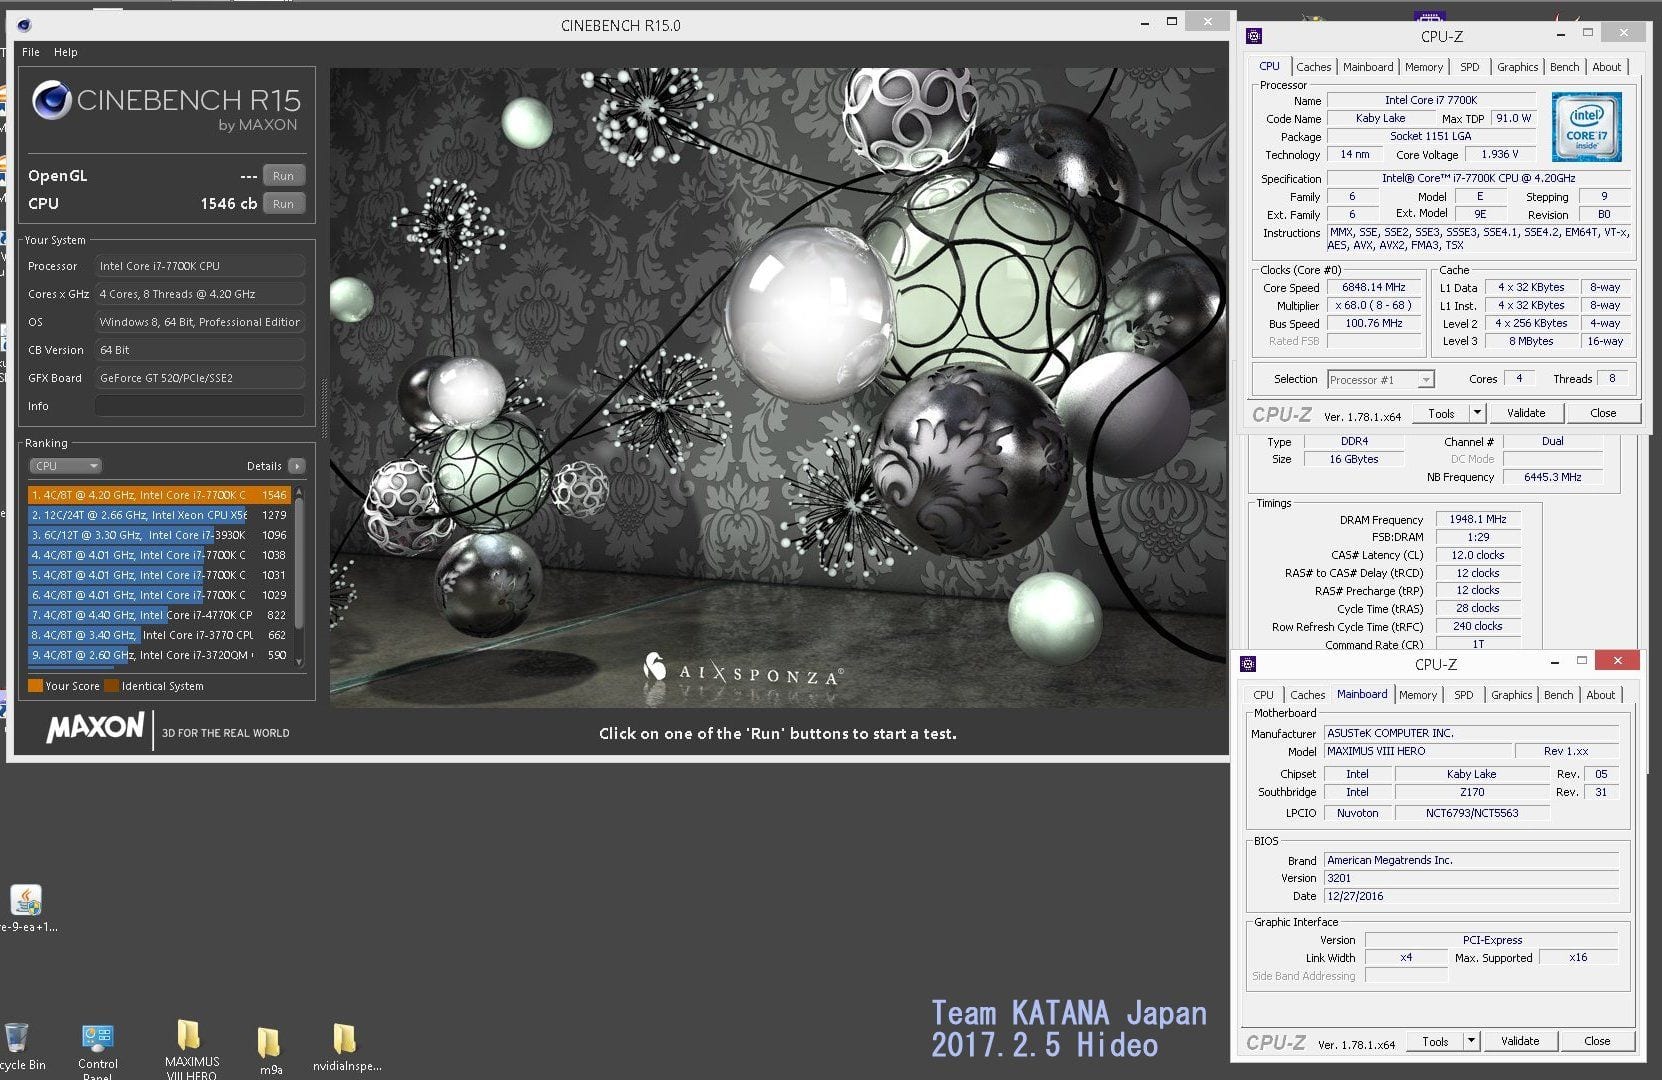This screenshot has height=1080, width=1662.
Task: Open the Processor #1 selection dropdown
Action: click(x=1381, y=380)
